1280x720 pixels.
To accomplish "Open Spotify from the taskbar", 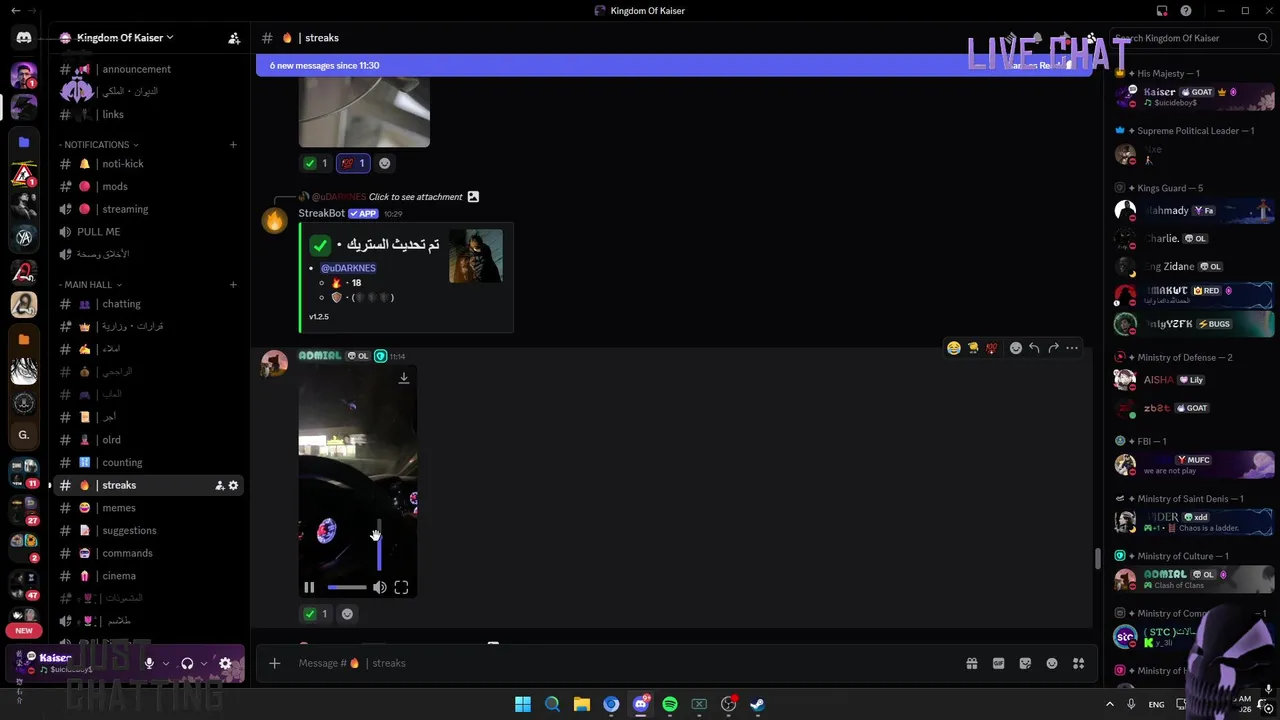I will point(670,704).
